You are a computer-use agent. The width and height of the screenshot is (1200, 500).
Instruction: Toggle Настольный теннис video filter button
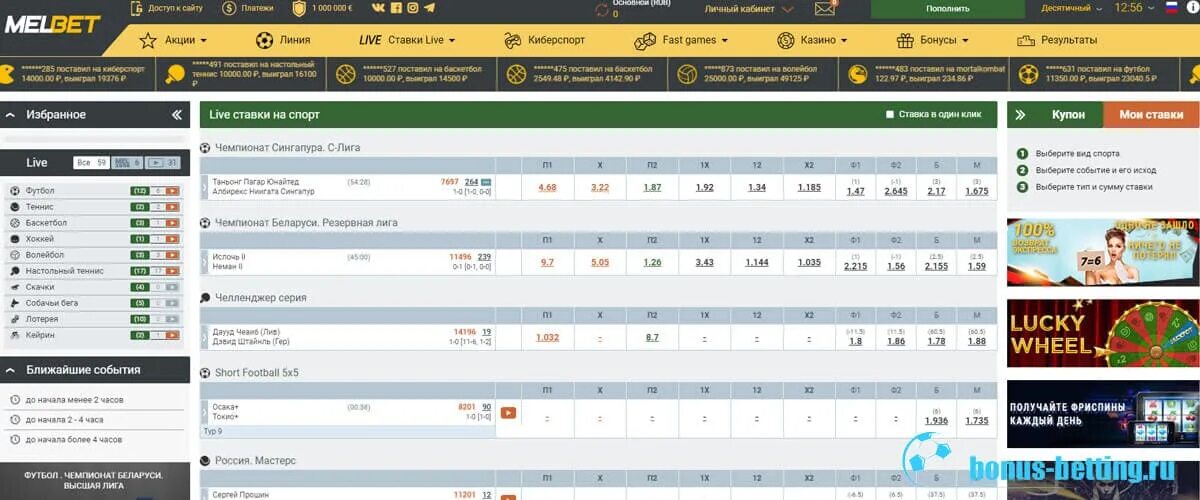point(172,270)
